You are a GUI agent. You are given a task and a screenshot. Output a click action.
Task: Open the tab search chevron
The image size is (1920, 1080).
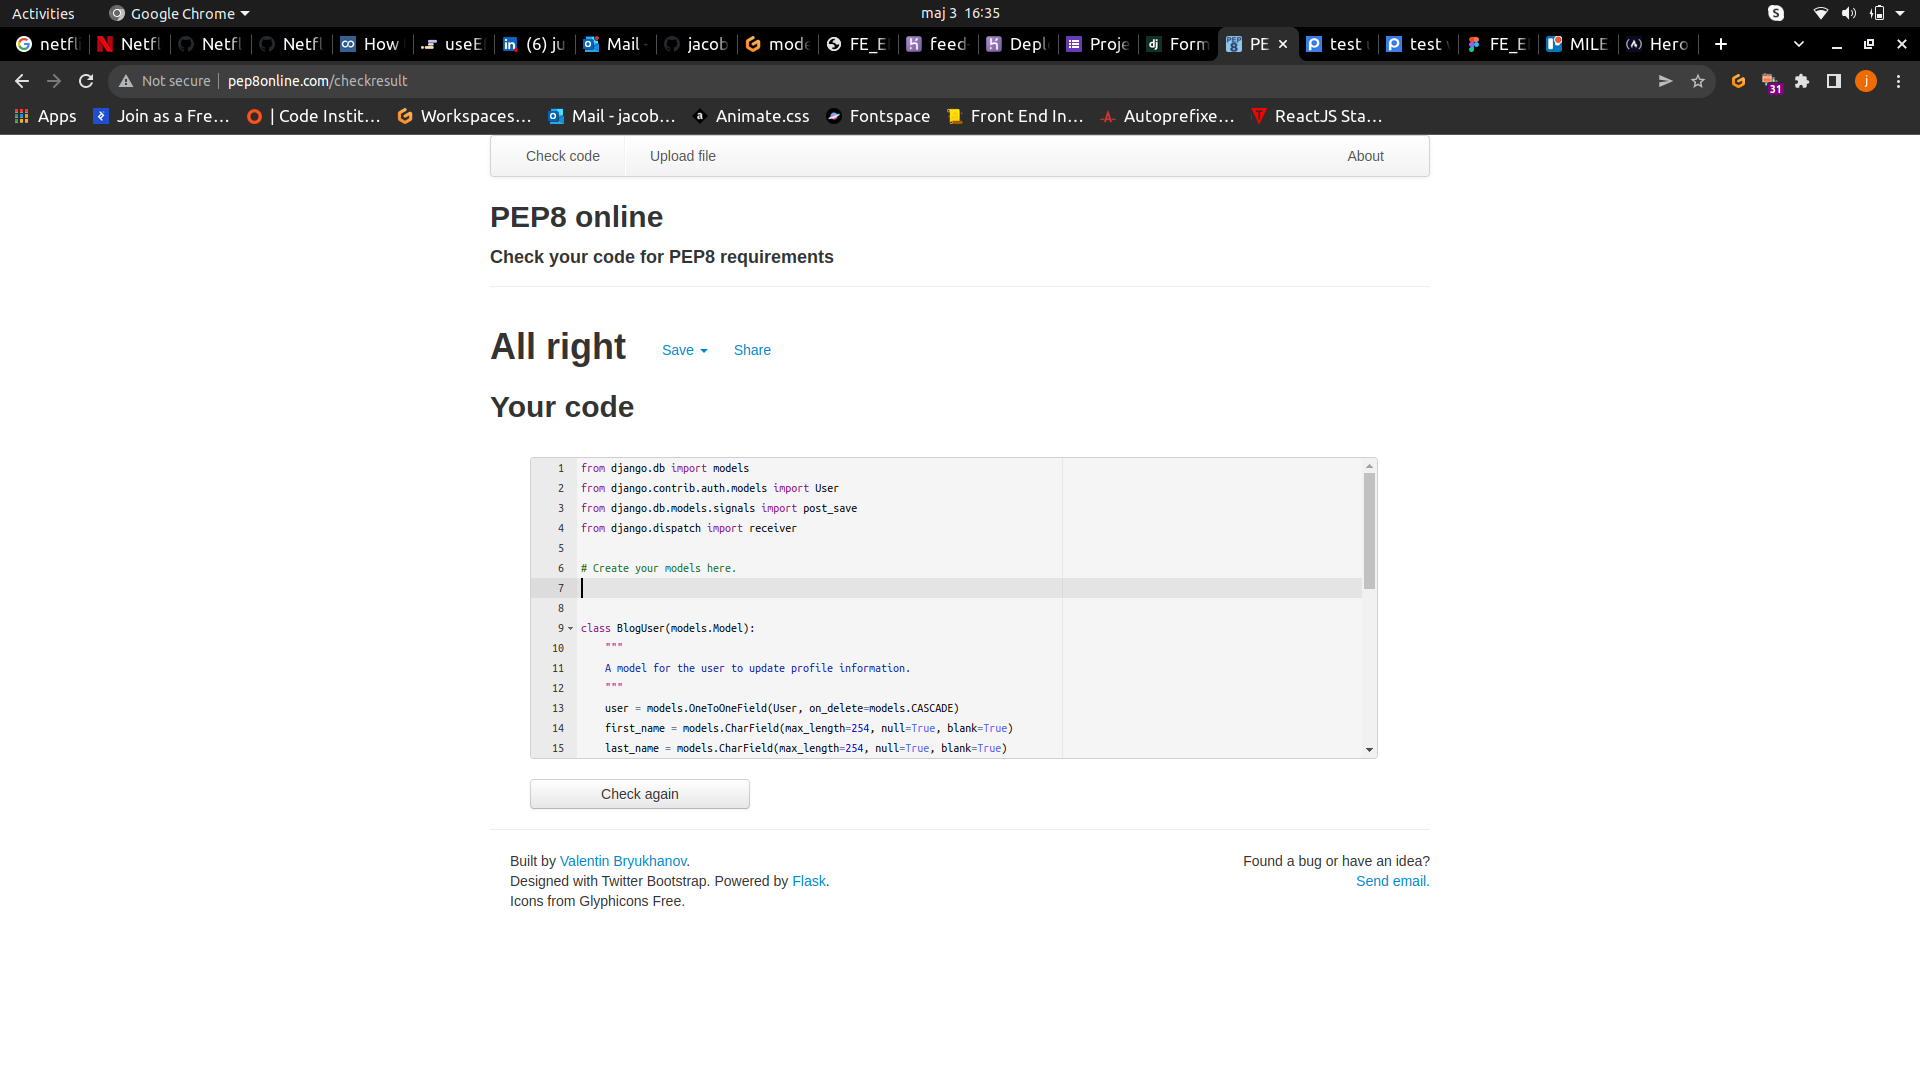tap(1798, 44)
